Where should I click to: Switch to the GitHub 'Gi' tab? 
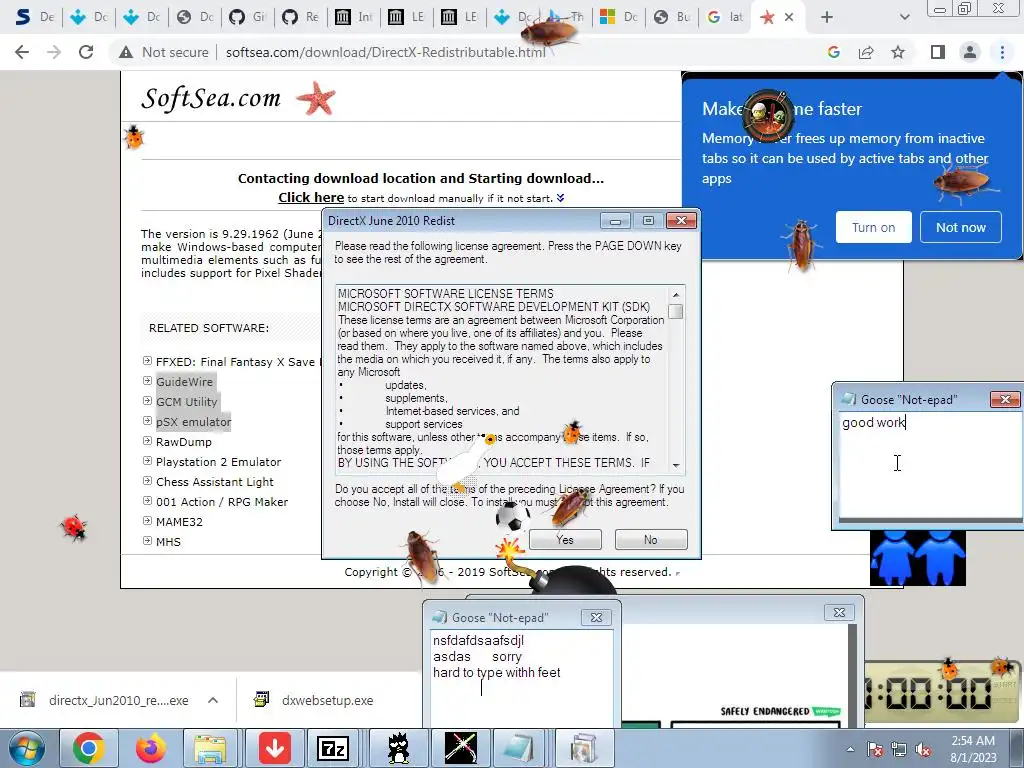247,17
